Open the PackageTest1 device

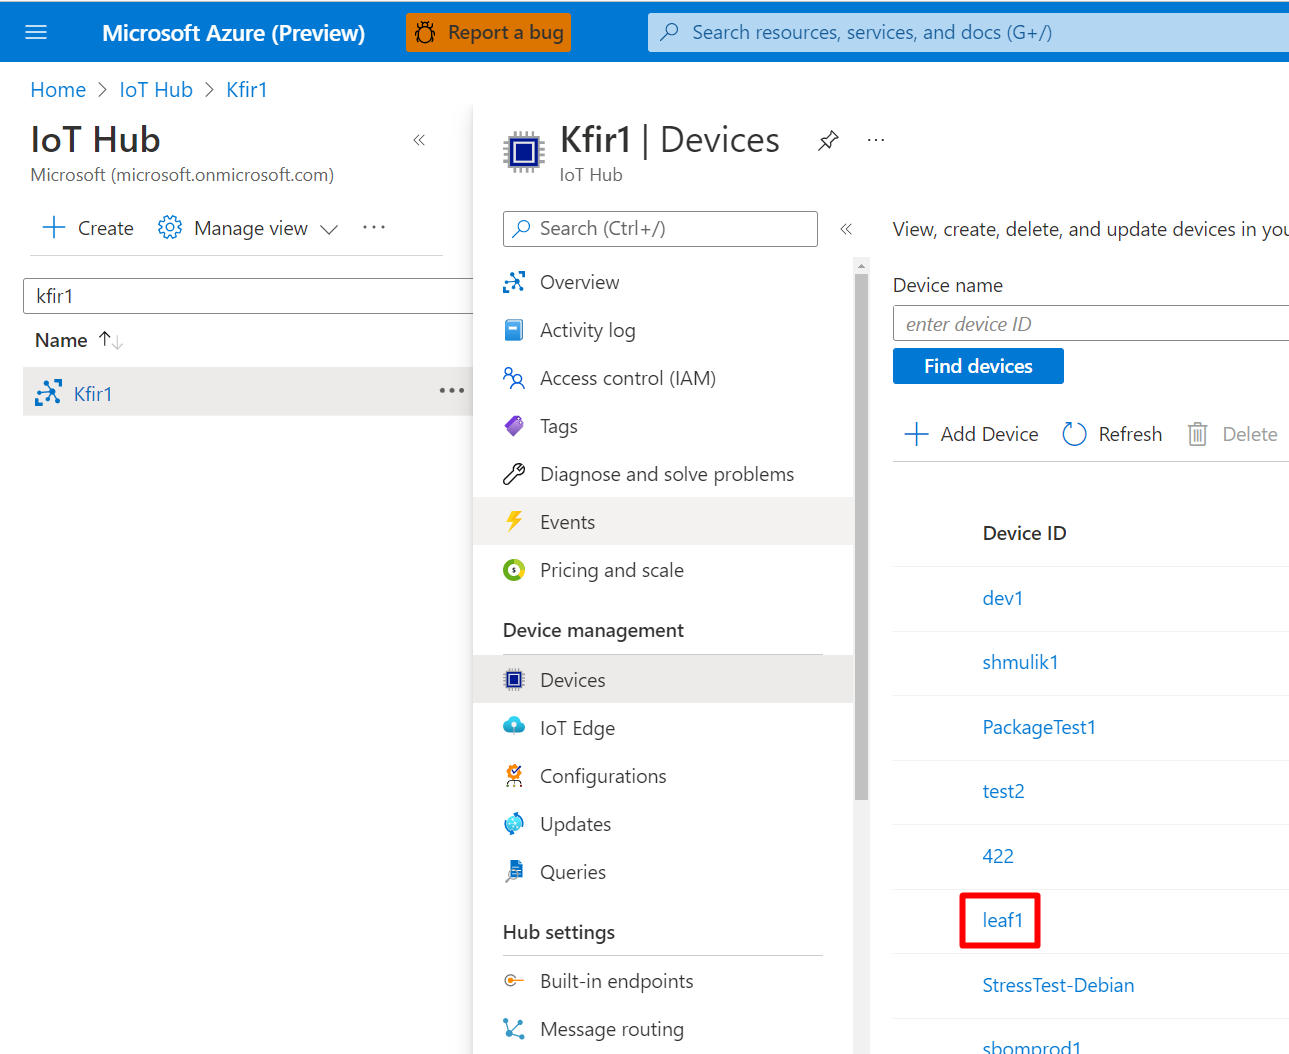(1039, 727)
